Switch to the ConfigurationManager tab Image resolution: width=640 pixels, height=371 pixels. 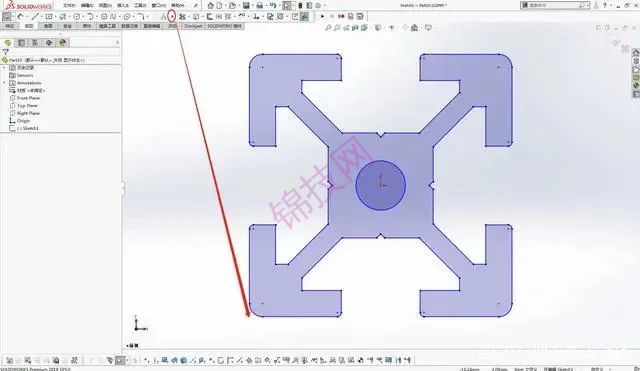[35, 42]
